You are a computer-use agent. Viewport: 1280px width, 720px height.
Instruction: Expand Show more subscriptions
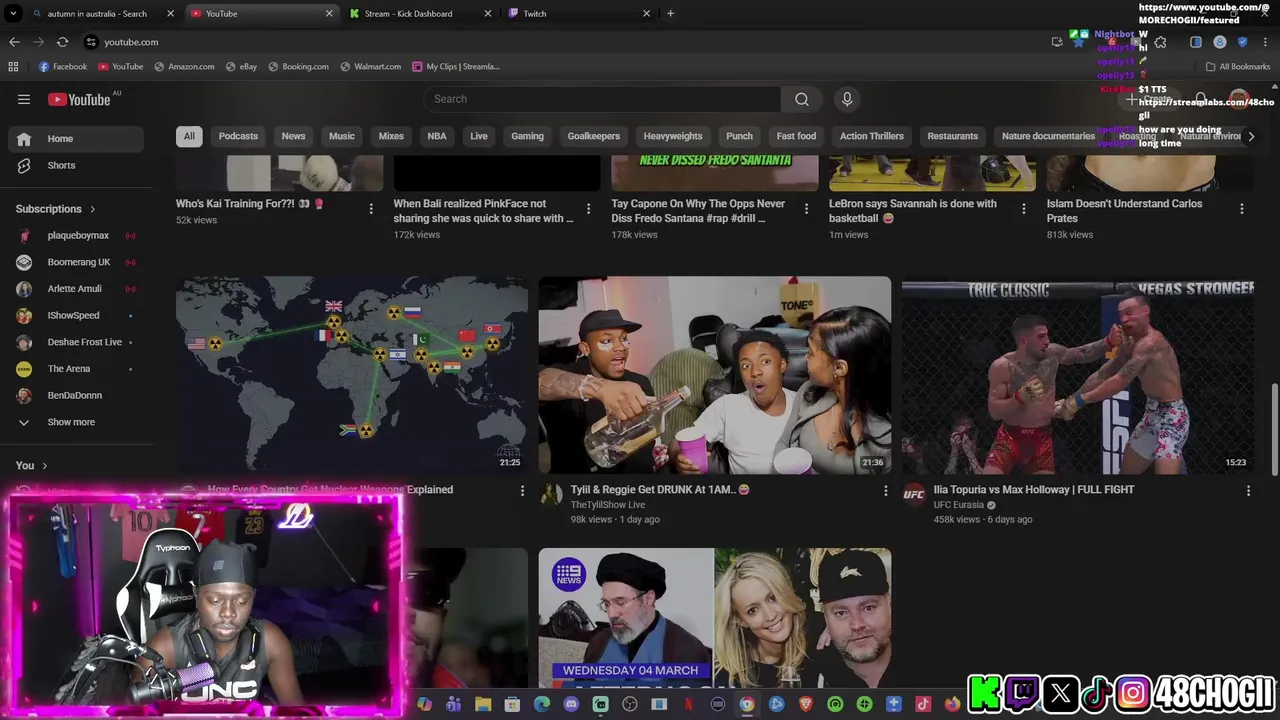(72, 422)
